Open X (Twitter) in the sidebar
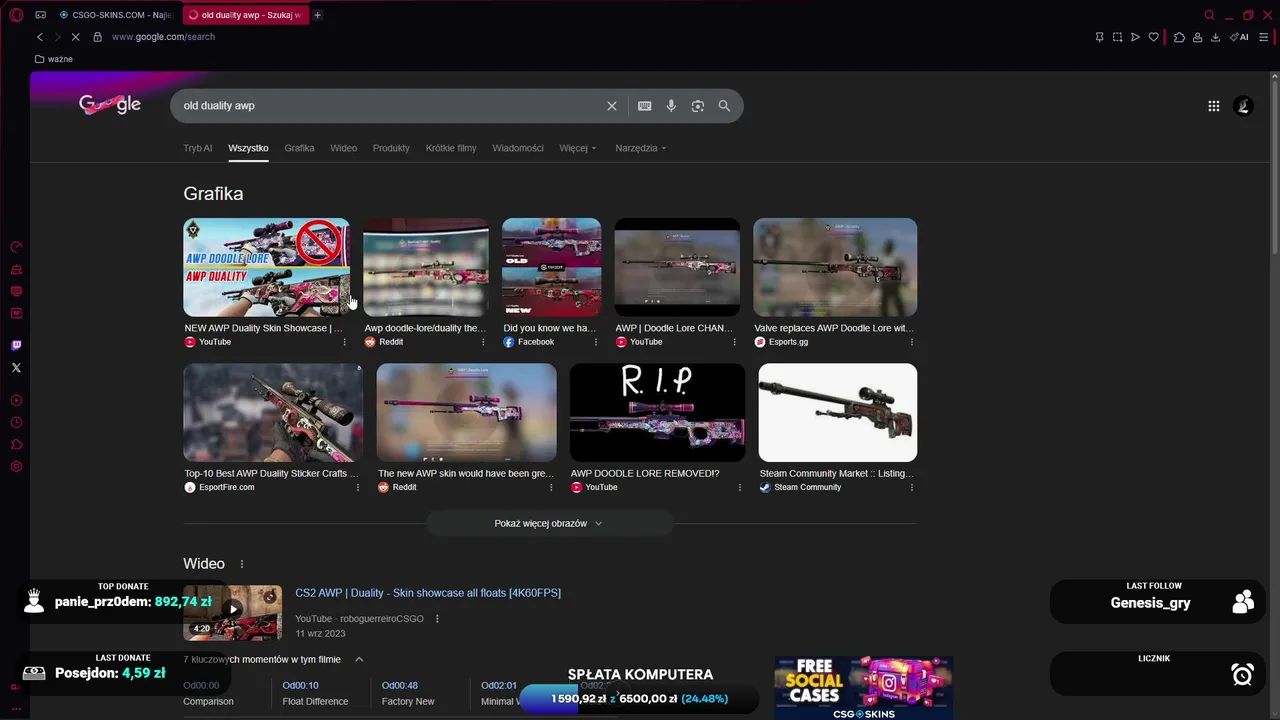 point(16,368)
